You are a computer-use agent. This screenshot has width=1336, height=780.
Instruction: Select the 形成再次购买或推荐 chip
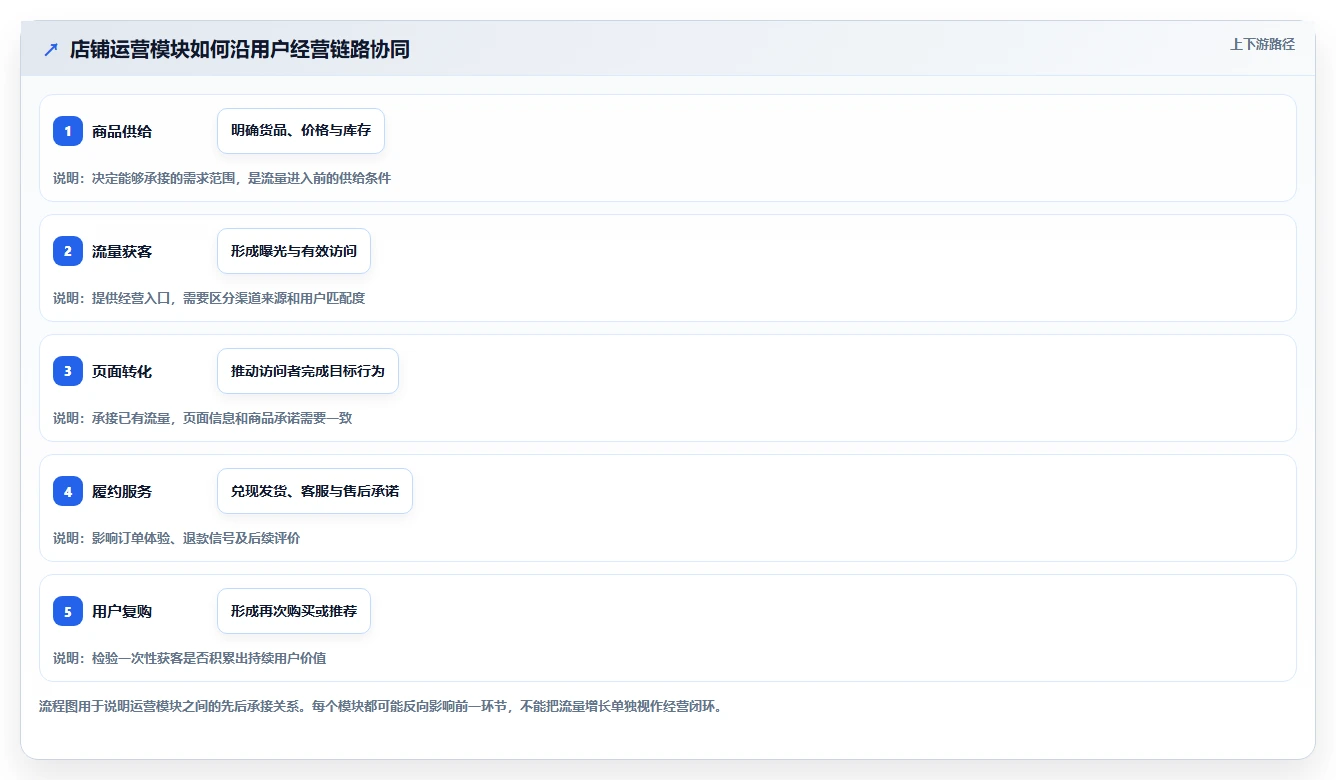(294, 611)
